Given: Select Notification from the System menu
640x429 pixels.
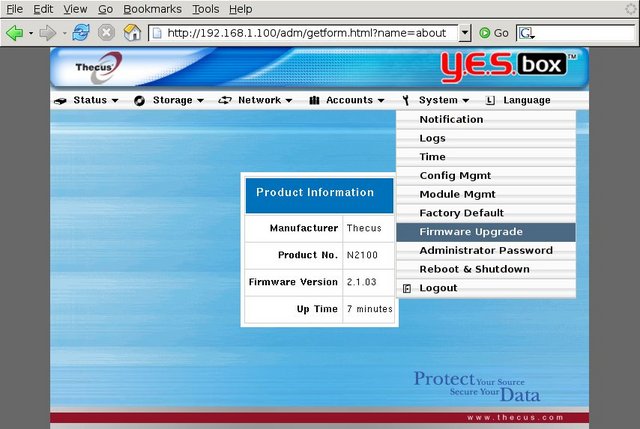Looking at the screenshot, I should (486, 120).
